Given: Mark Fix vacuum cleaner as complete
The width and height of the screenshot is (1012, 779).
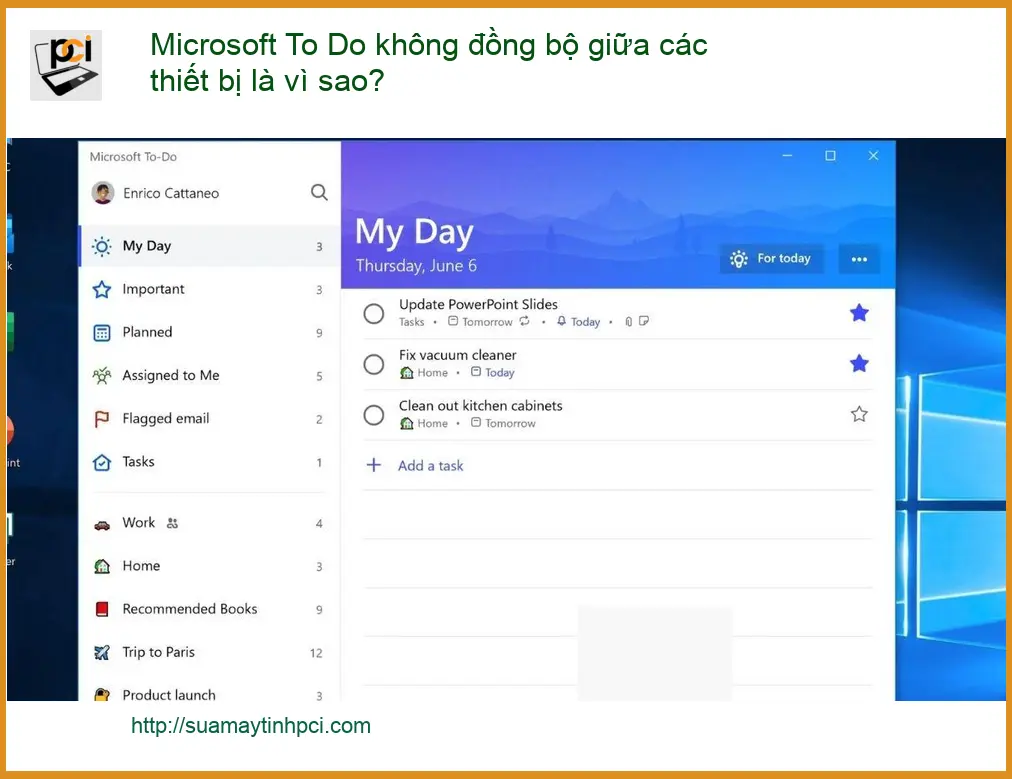Looking at the screenshot, I should (374, 364).
